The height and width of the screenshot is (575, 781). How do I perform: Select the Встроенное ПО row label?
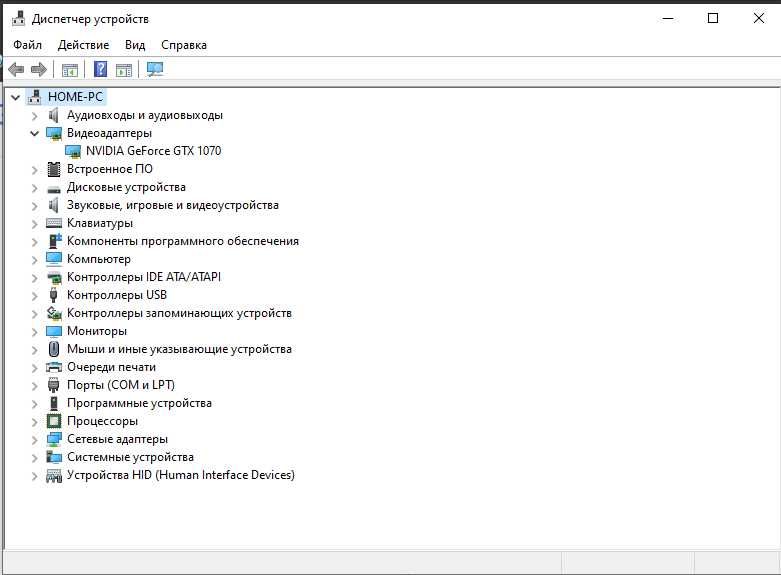(110, 169)
